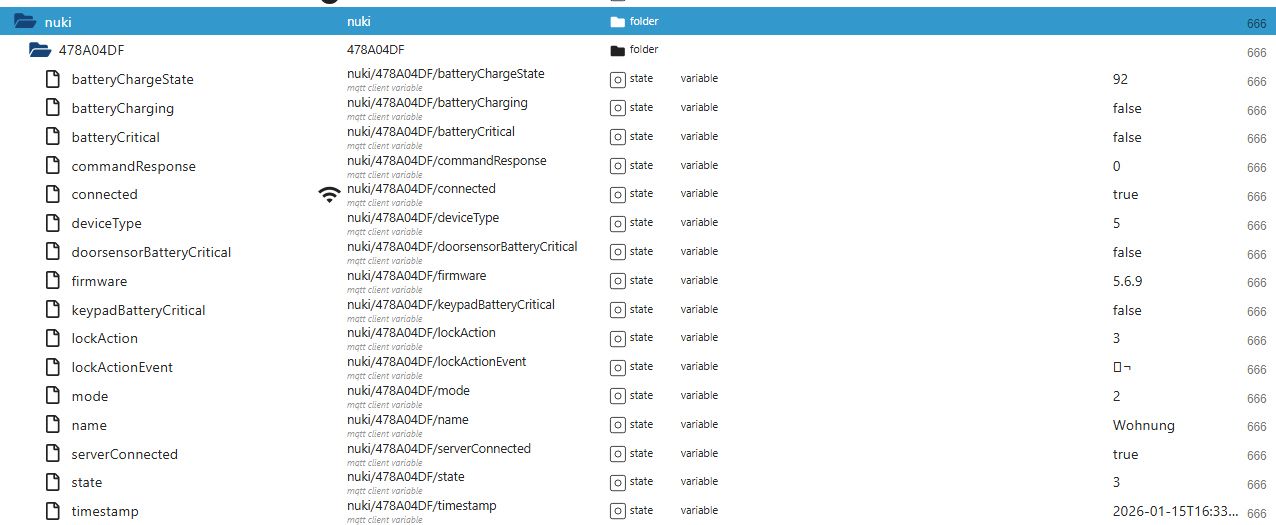Click the variable role on keypadBatteryCritical row
1276x525 pixels.
pos(699,309)
